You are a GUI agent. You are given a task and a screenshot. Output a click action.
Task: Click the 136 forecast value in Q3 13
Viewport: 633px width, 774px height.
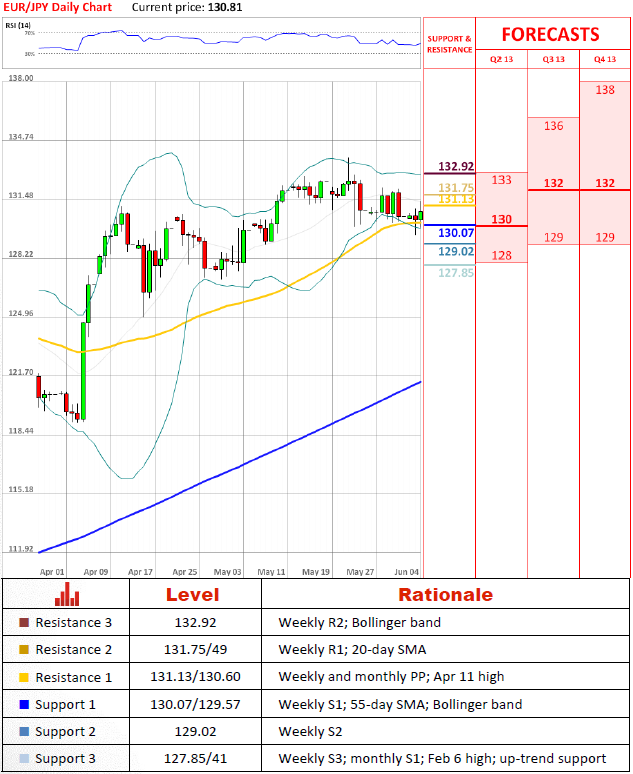point(554,126)
